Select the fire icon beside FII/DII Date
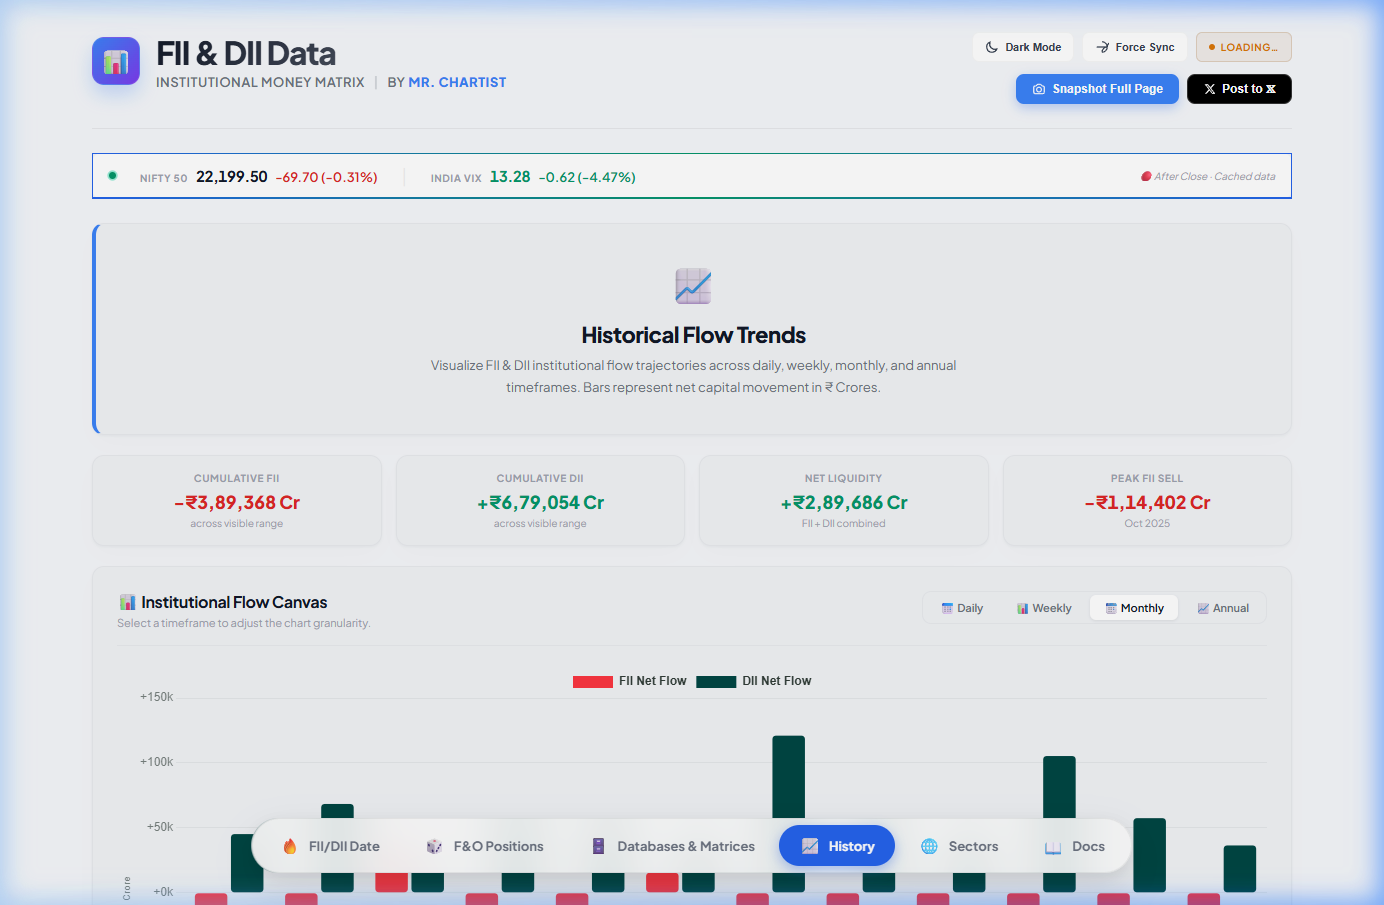The width and height of the screenshot is (1384, 905). tap(291, 845)
